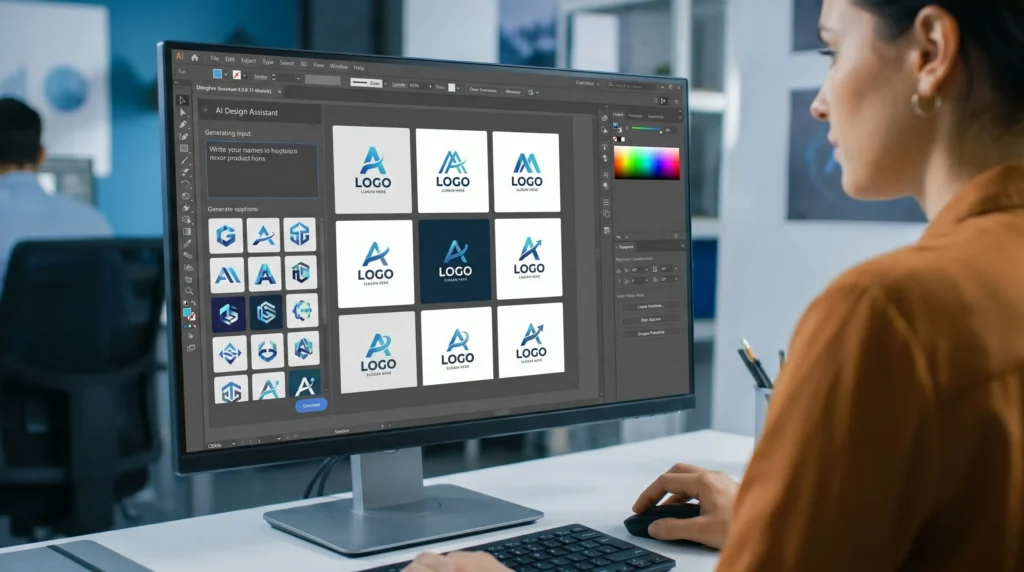1024x572 pixels.
Task: Click the bottom Shapes button in right panel
Action: [650, 333]
